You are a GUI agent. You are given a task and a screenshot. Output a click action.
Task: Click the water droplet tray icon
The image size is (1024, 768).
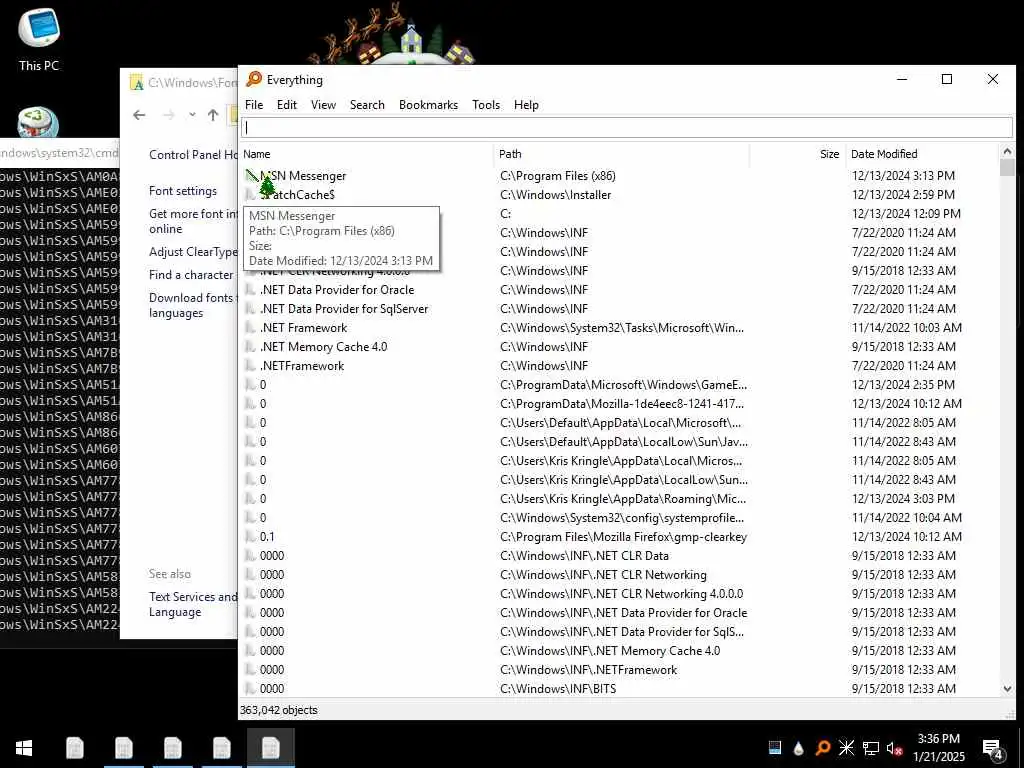[799, 748]
